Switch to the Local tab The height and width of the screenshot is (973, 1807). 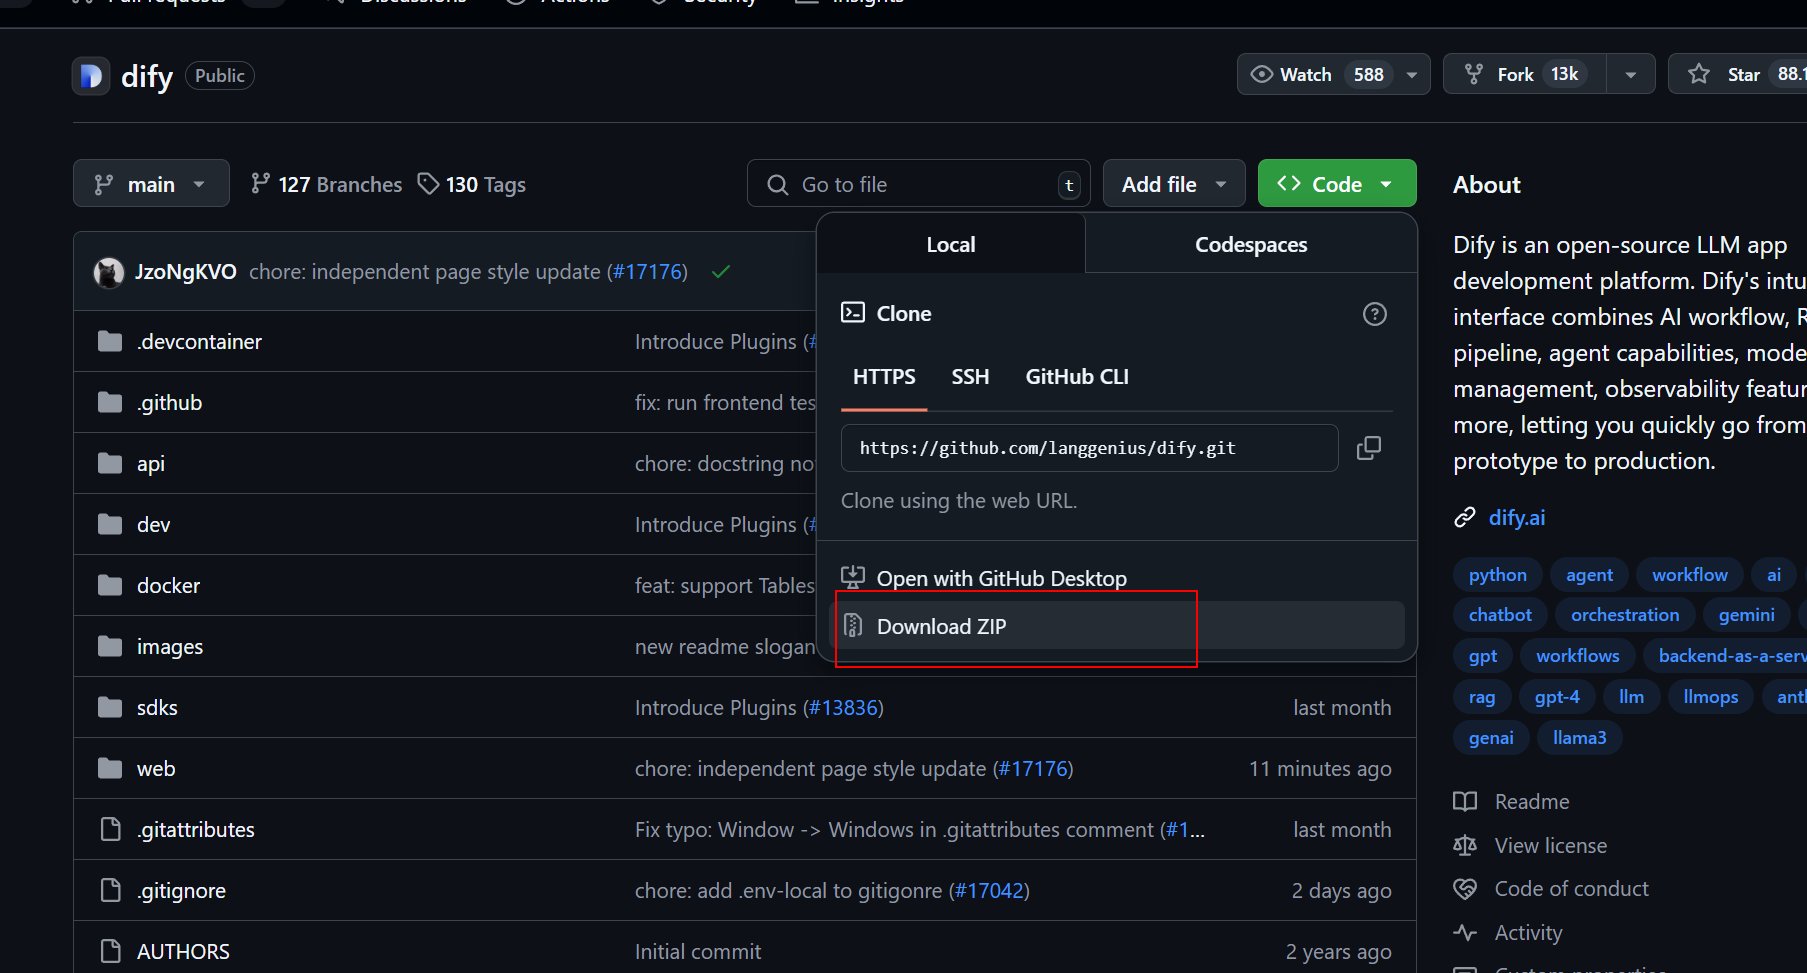[x=951, y=245]
